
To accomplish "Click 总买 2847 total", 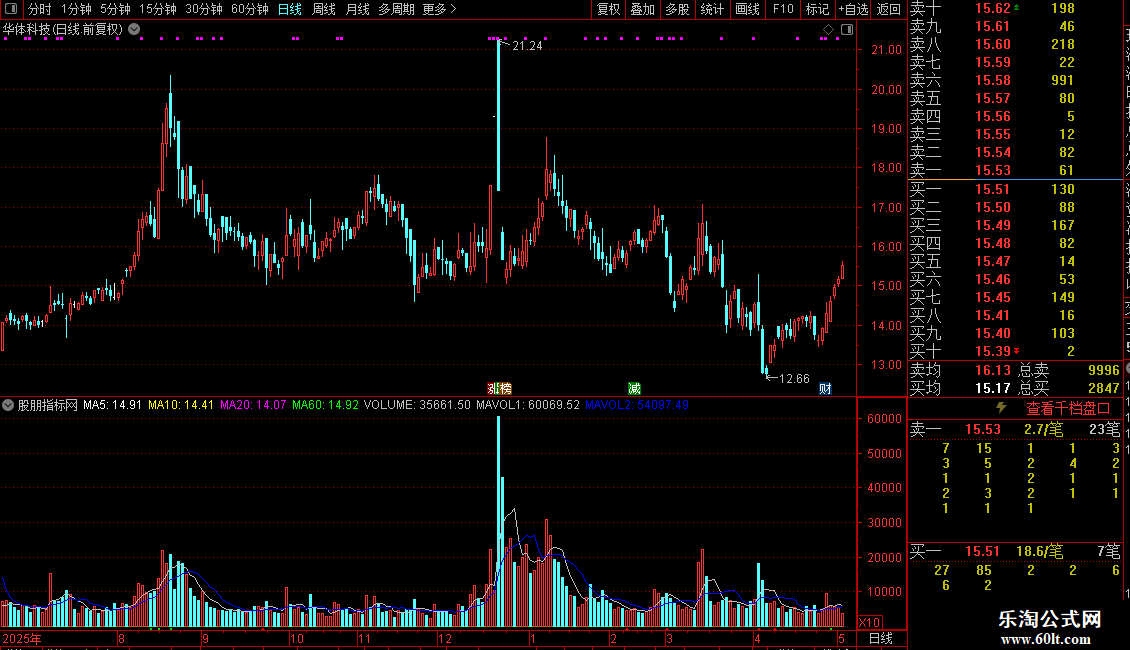I will click(x=1069, y=388).
